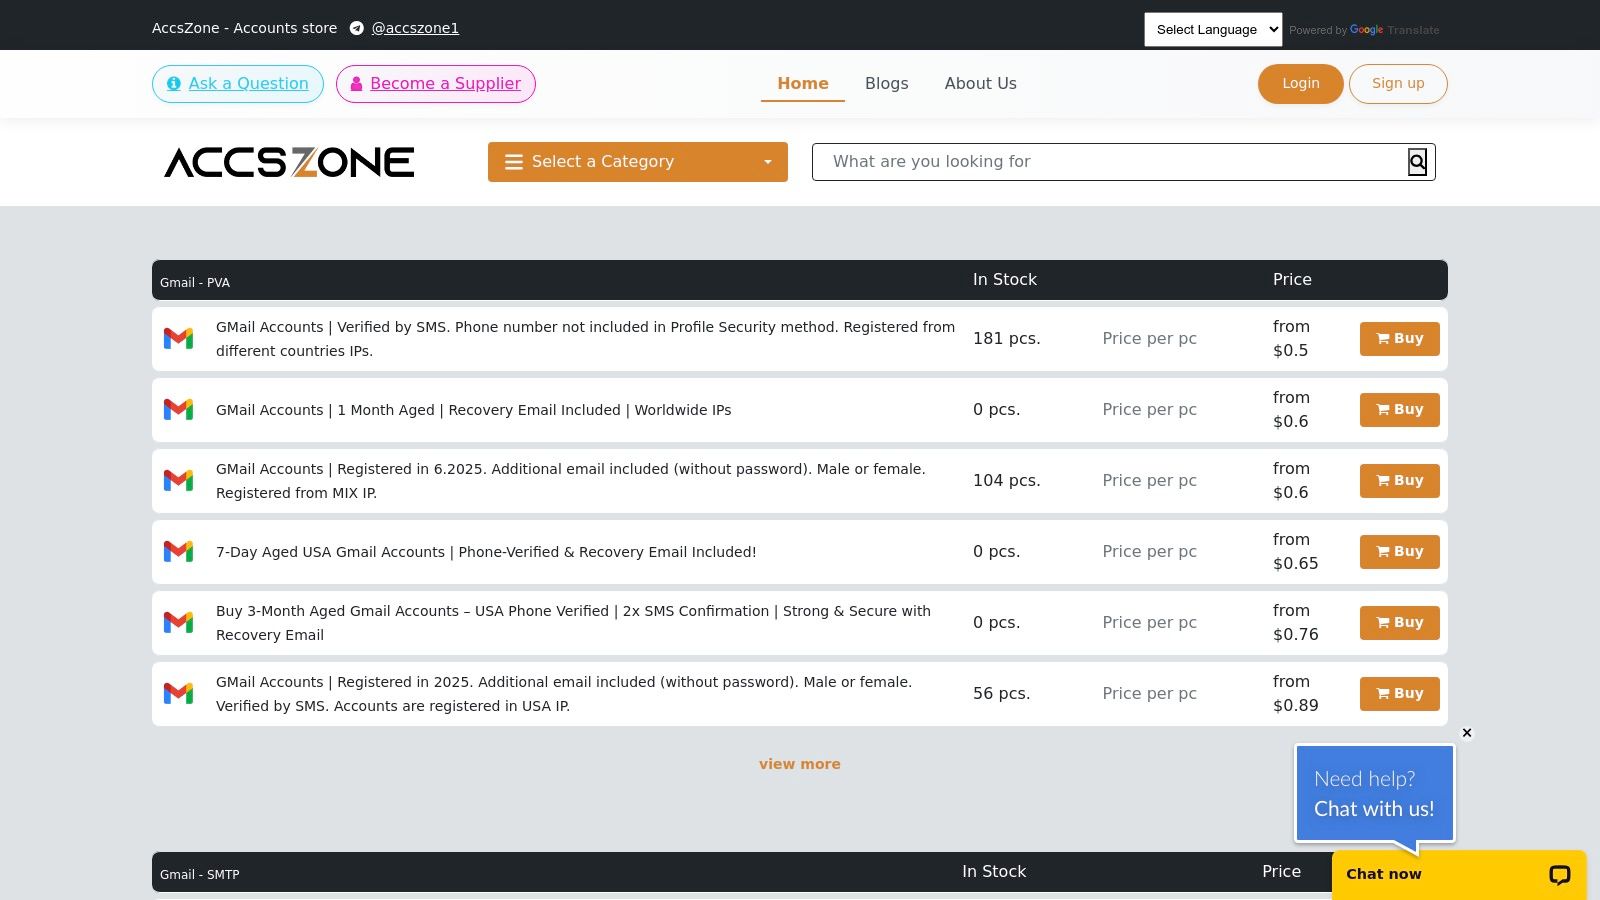Buy the 104 pcs. GMail accounts
Viewport: 1600px width, 900px height.
[1400, 481]
